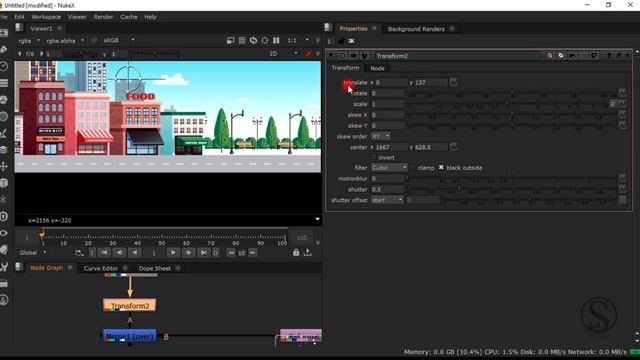Click the scale slider track

point(508,104)
